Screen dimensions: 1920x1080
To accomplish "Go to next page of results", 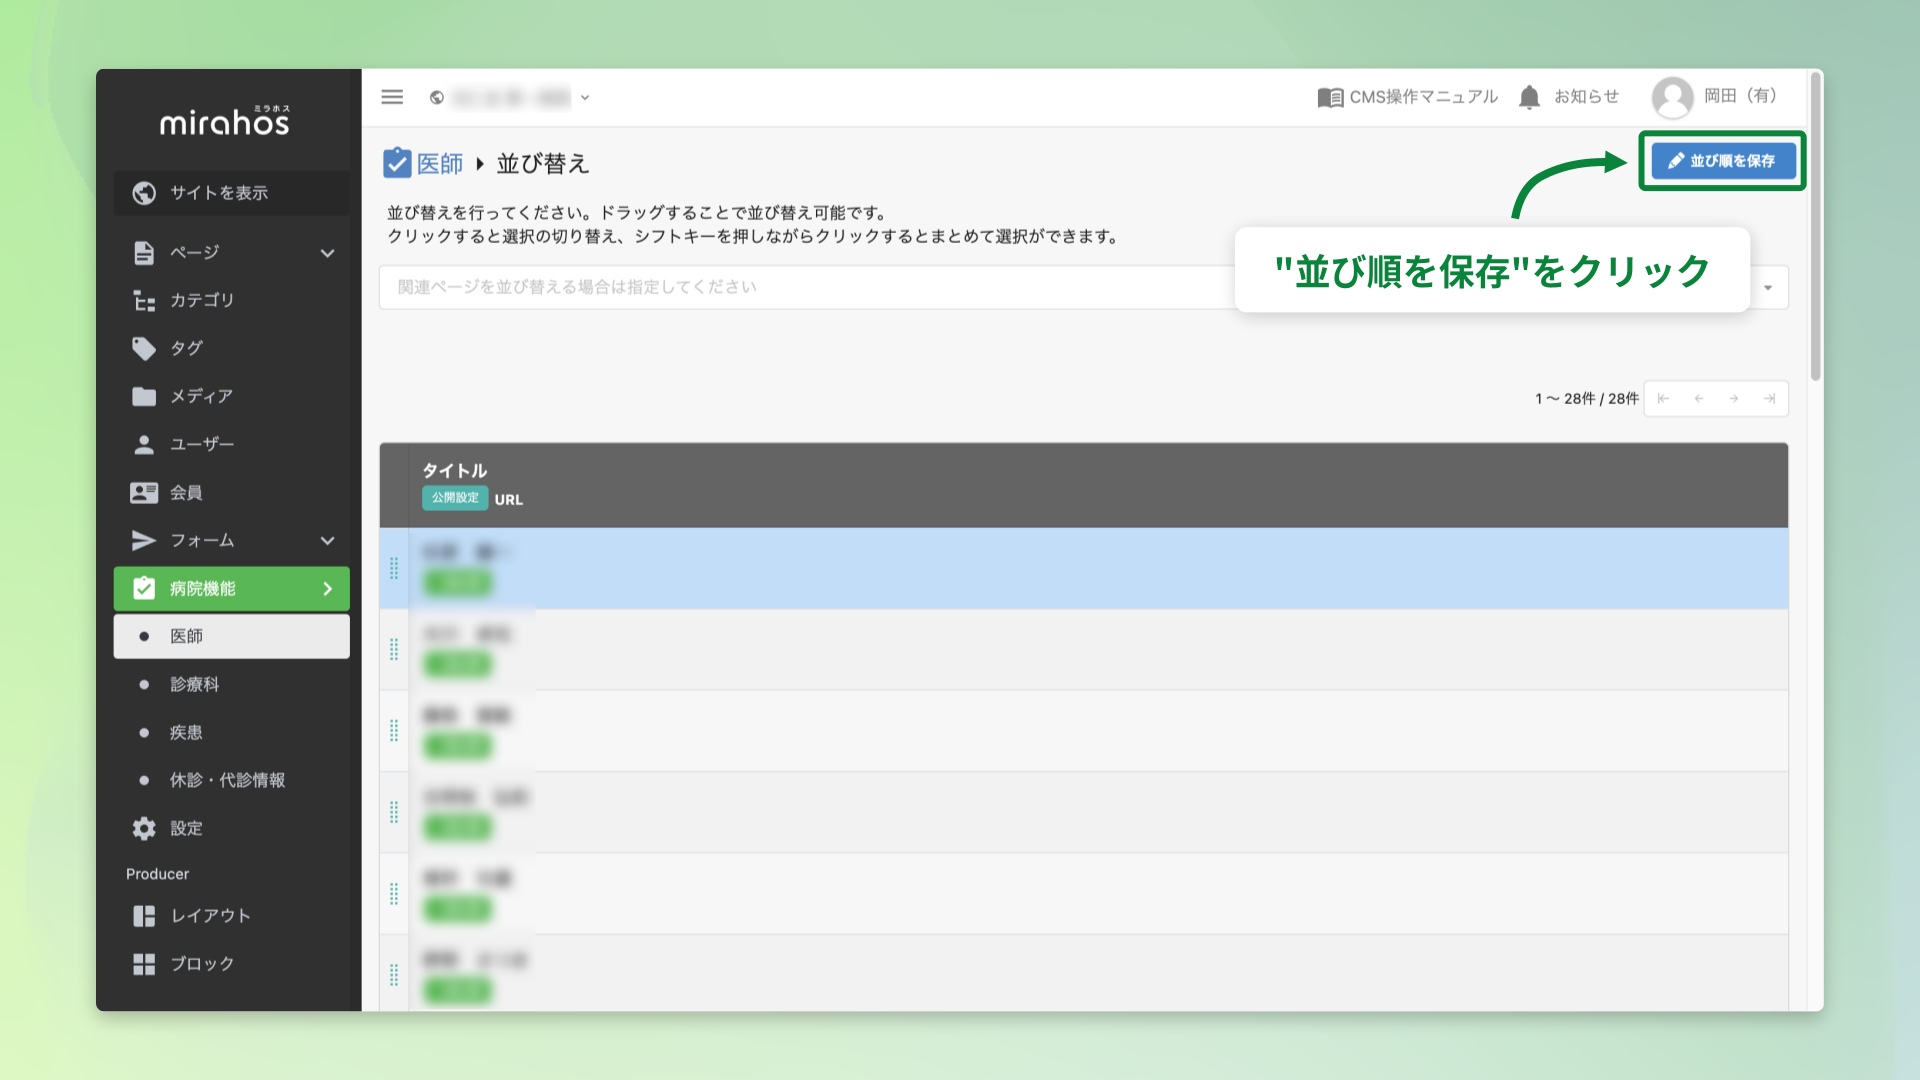I will coord(1734,399).
